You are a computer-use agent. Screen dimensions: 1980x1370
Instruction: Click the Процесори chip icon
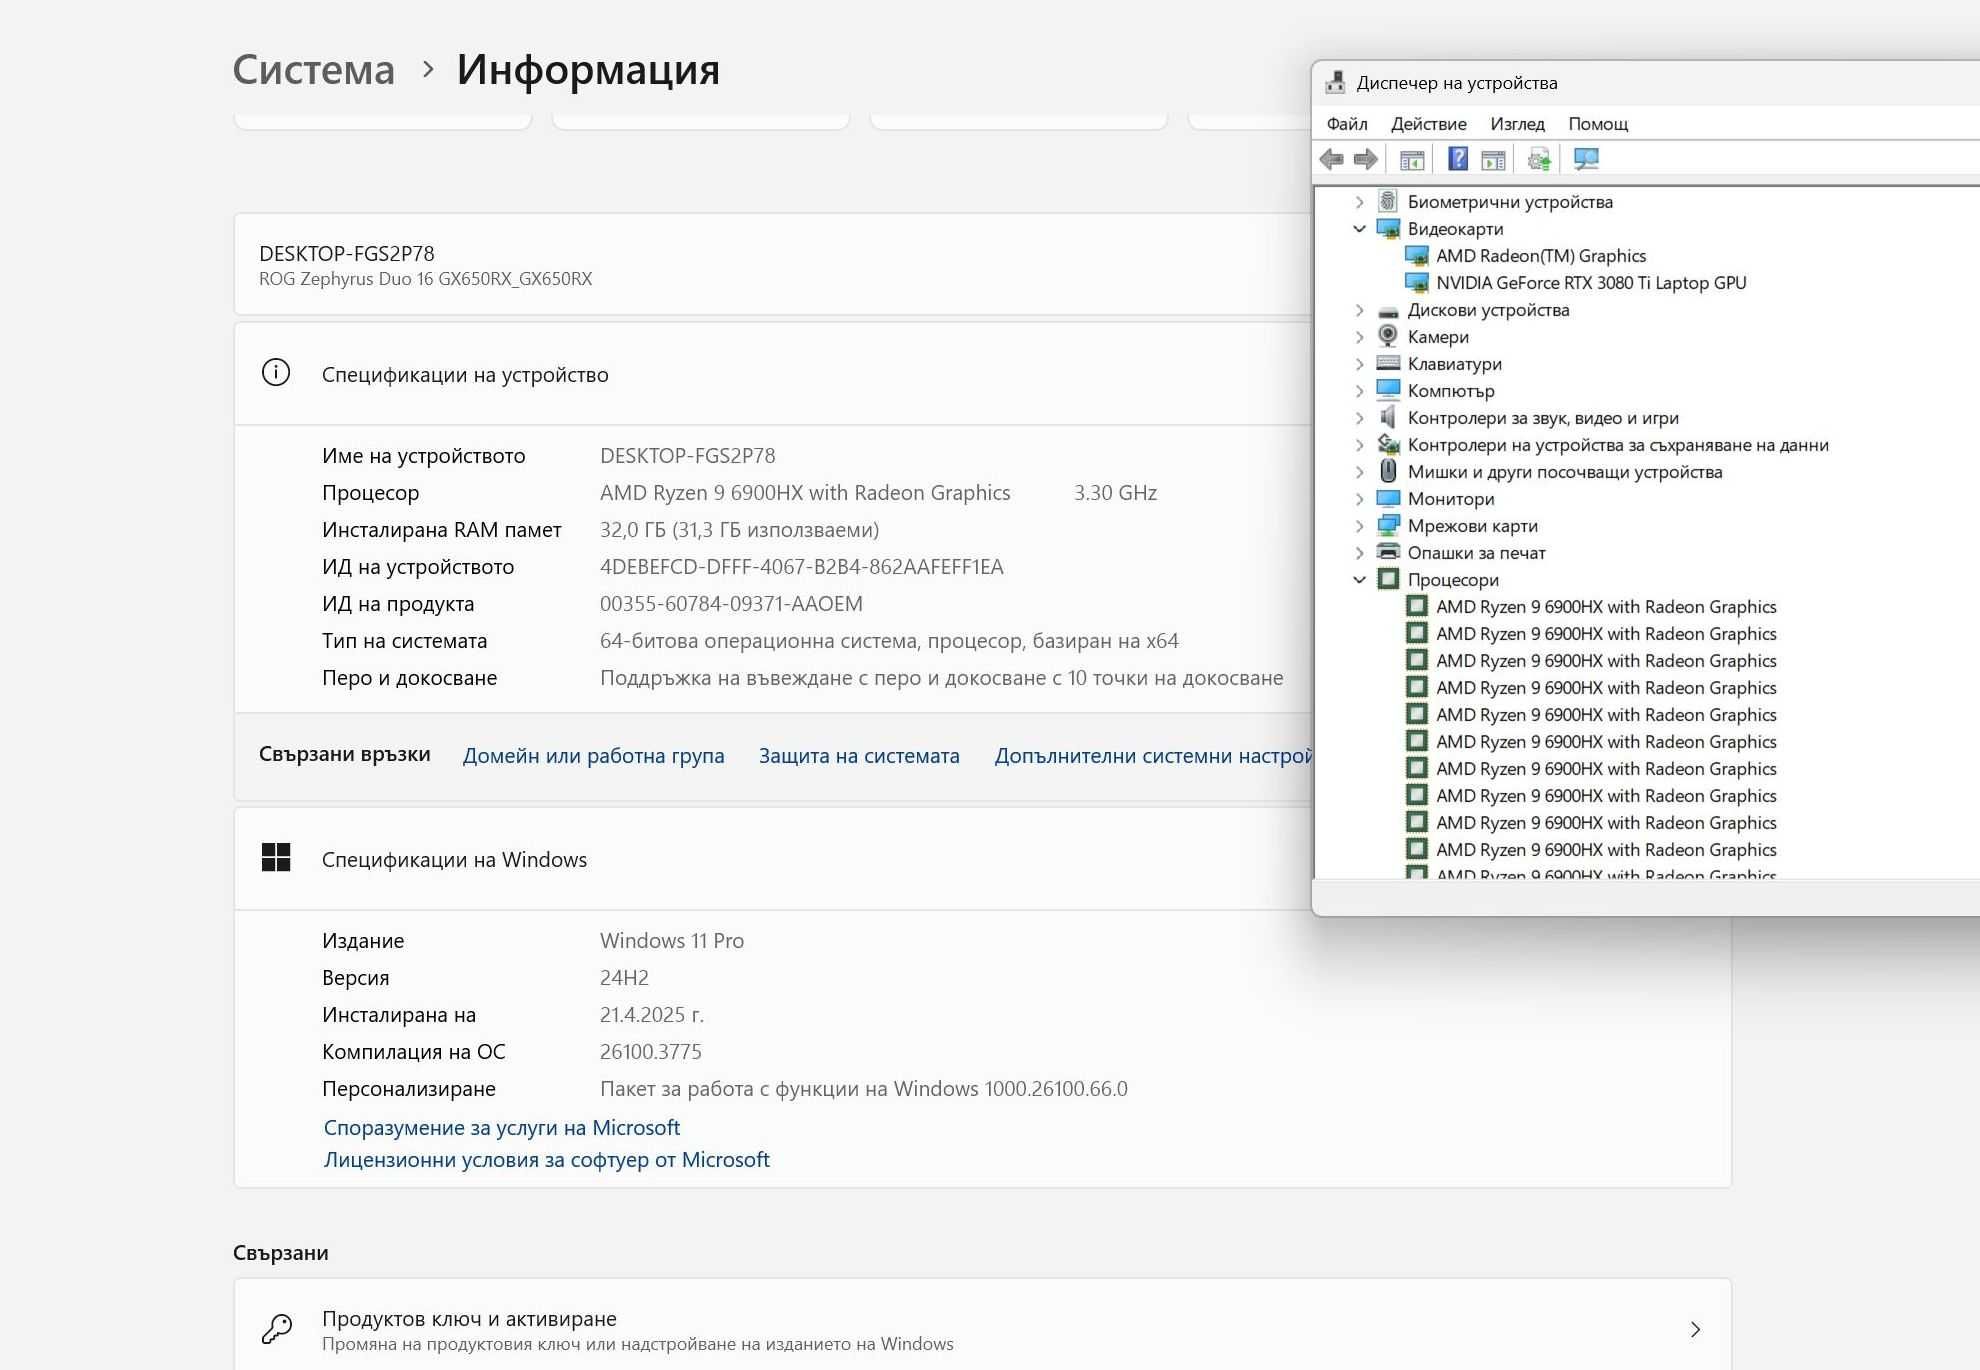tap(1388, 579)
